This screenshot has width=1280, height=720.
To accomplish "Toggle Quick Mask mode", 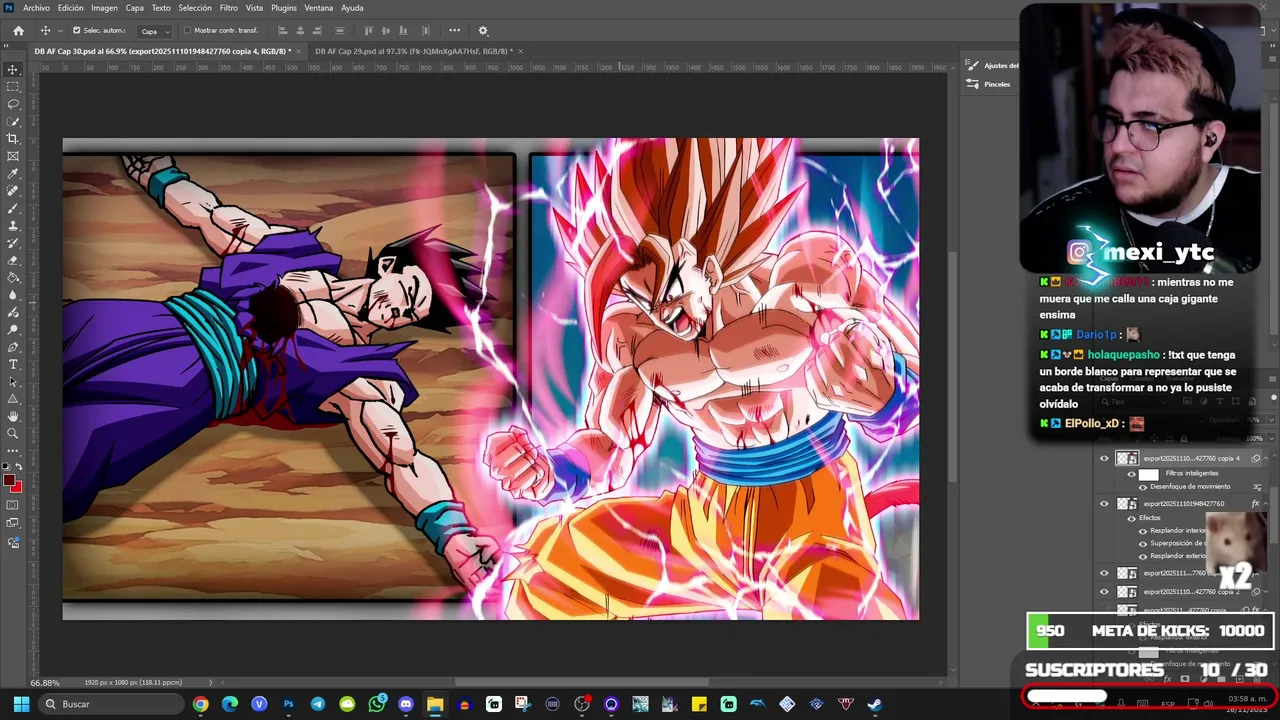I will (x=13, y=505).
